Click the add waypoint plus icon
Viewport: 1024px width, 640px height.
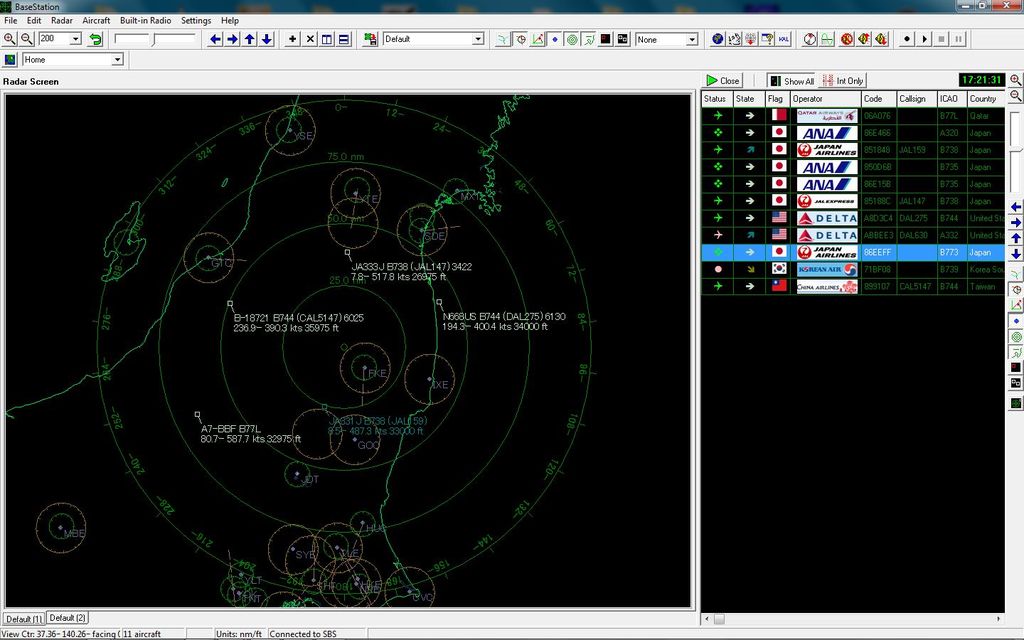coord(290,39)
